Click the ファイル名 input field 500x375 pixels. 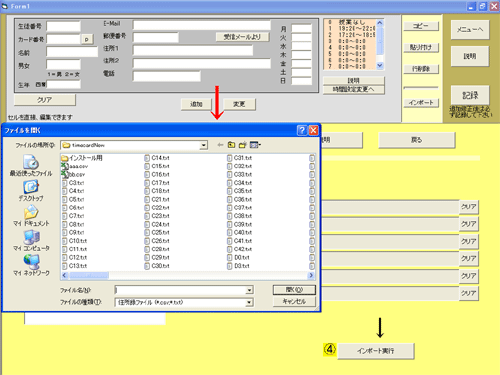click(180, 290)
